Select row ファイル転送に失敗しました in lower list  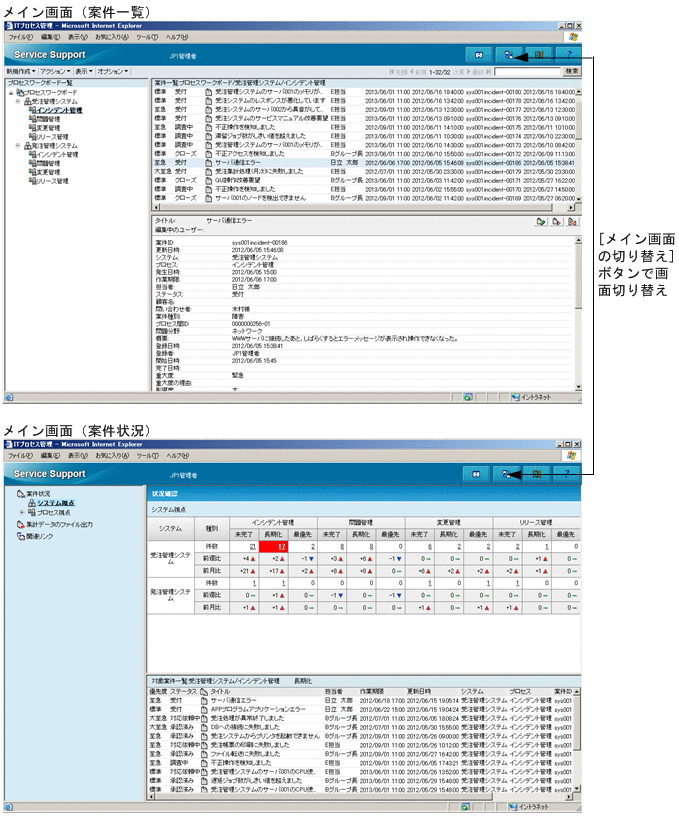tap(361, 754)
